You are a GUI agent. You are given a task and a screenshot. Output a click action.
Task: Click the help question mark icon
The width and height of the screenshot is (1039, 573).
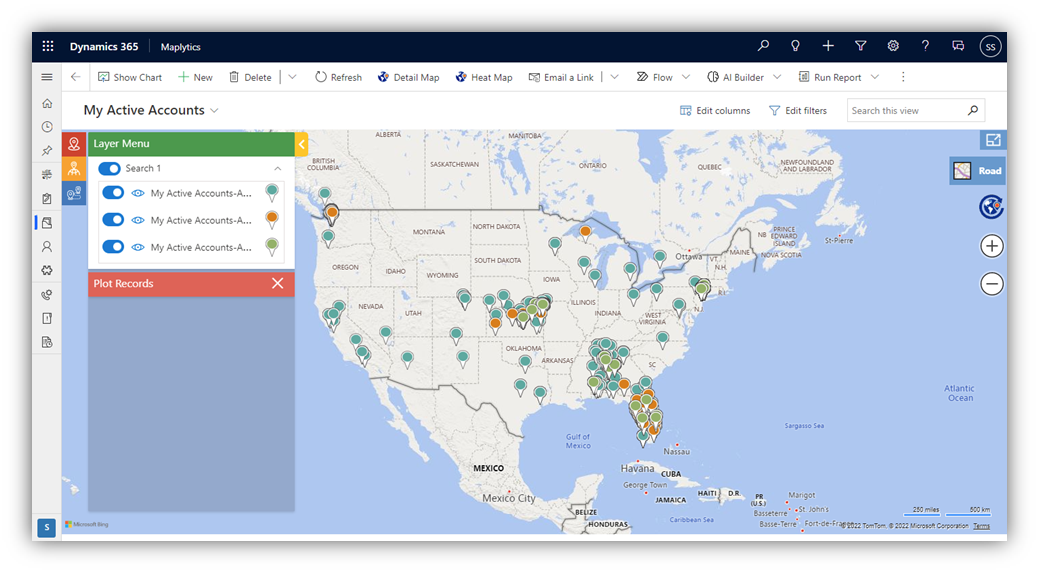[x=925, y=46]
